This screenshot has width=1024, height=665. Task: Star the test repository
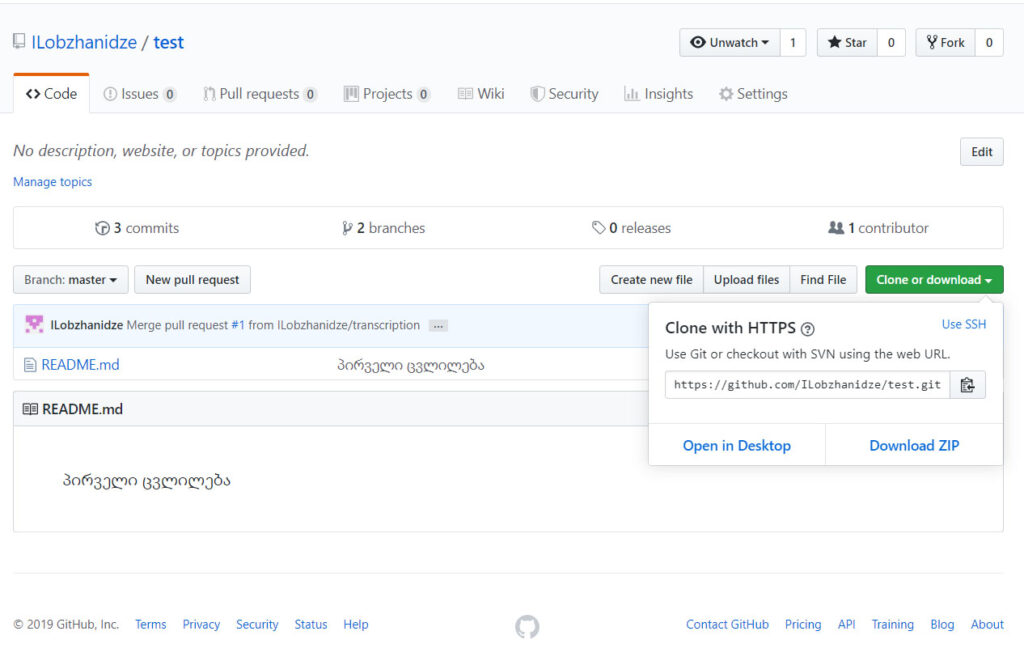[x=847, y=43]
